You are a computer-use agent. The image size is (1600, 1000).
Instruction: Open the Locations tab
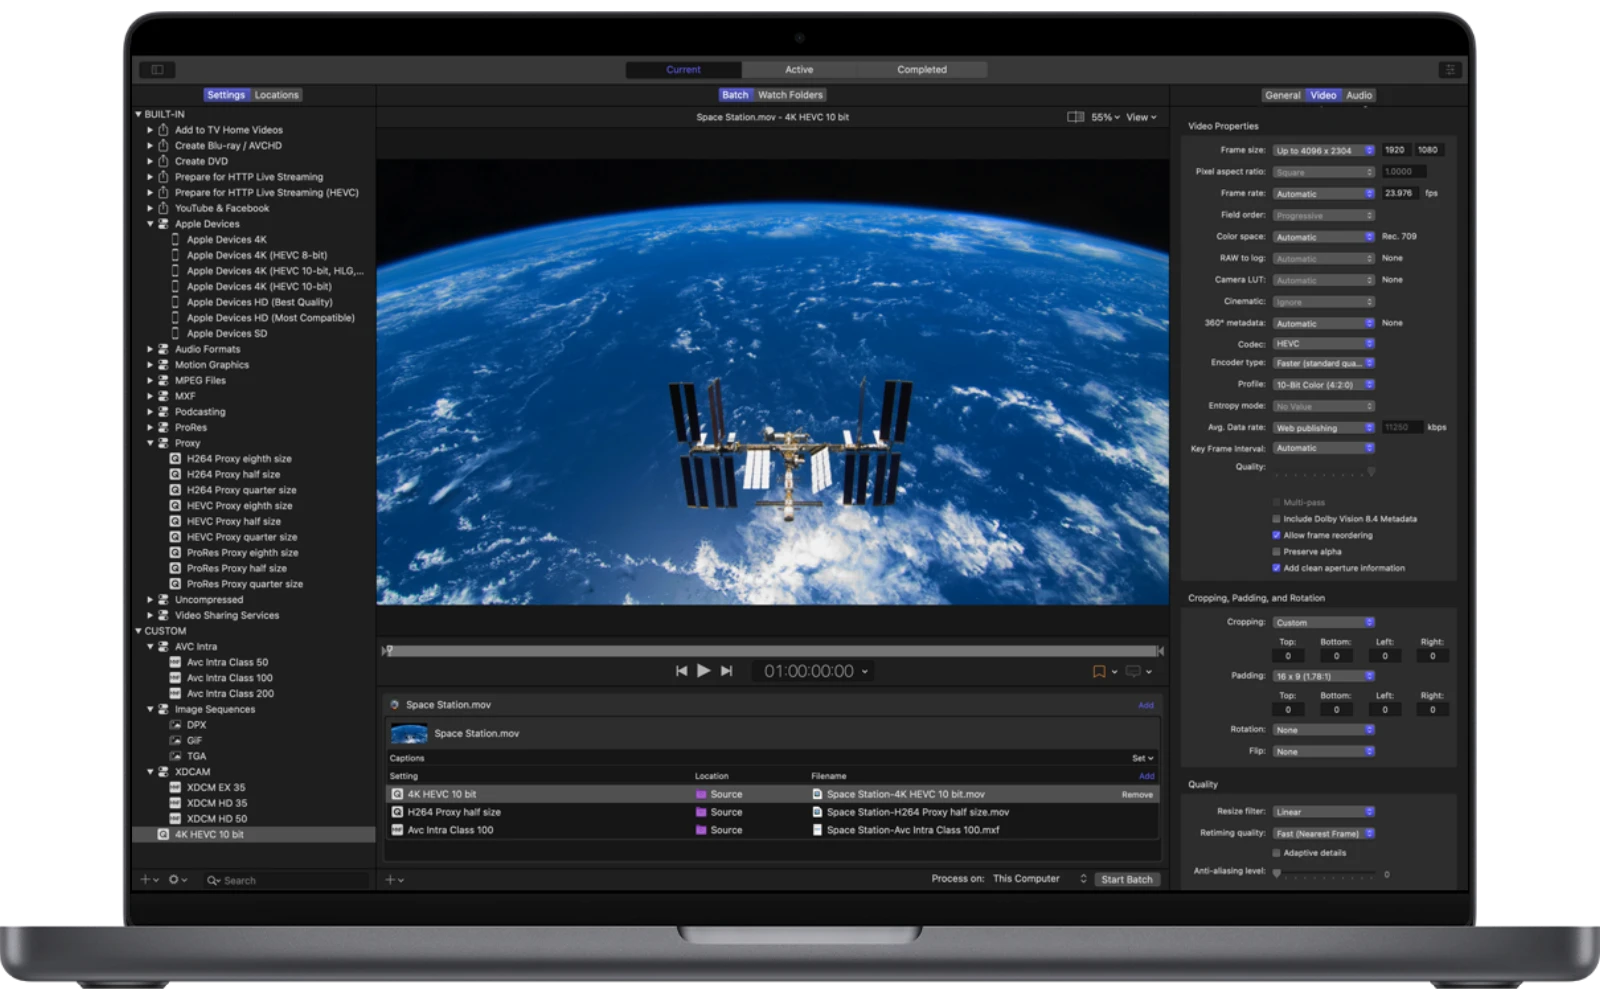click(x=277, y=95)
